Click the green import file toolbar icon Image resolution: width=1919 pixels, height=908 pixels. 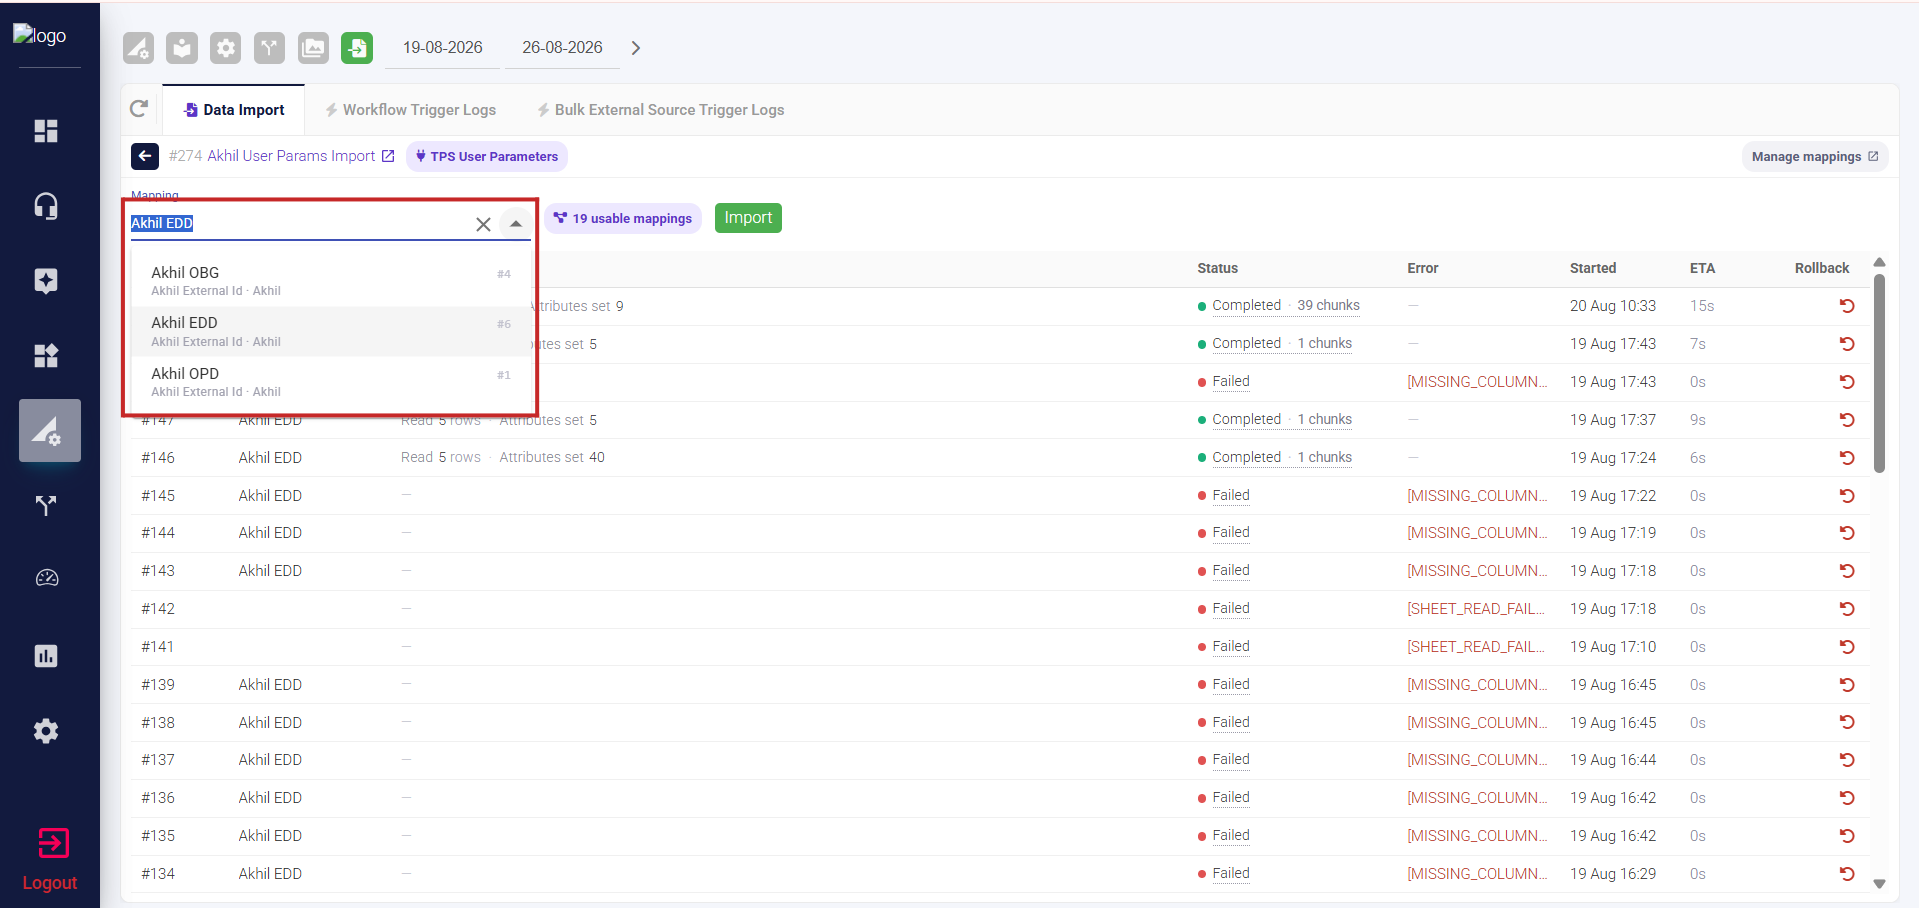coord(357,48)
